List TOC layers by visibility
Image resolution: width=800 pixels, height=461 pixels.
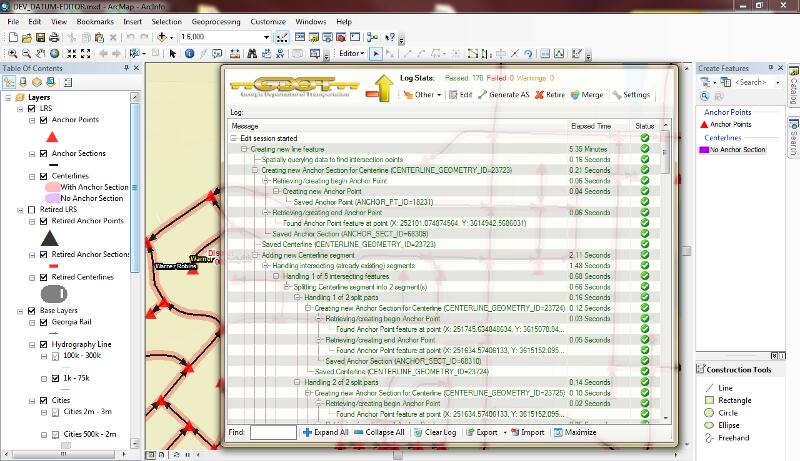pyautogui.click(x=37, y=82)
